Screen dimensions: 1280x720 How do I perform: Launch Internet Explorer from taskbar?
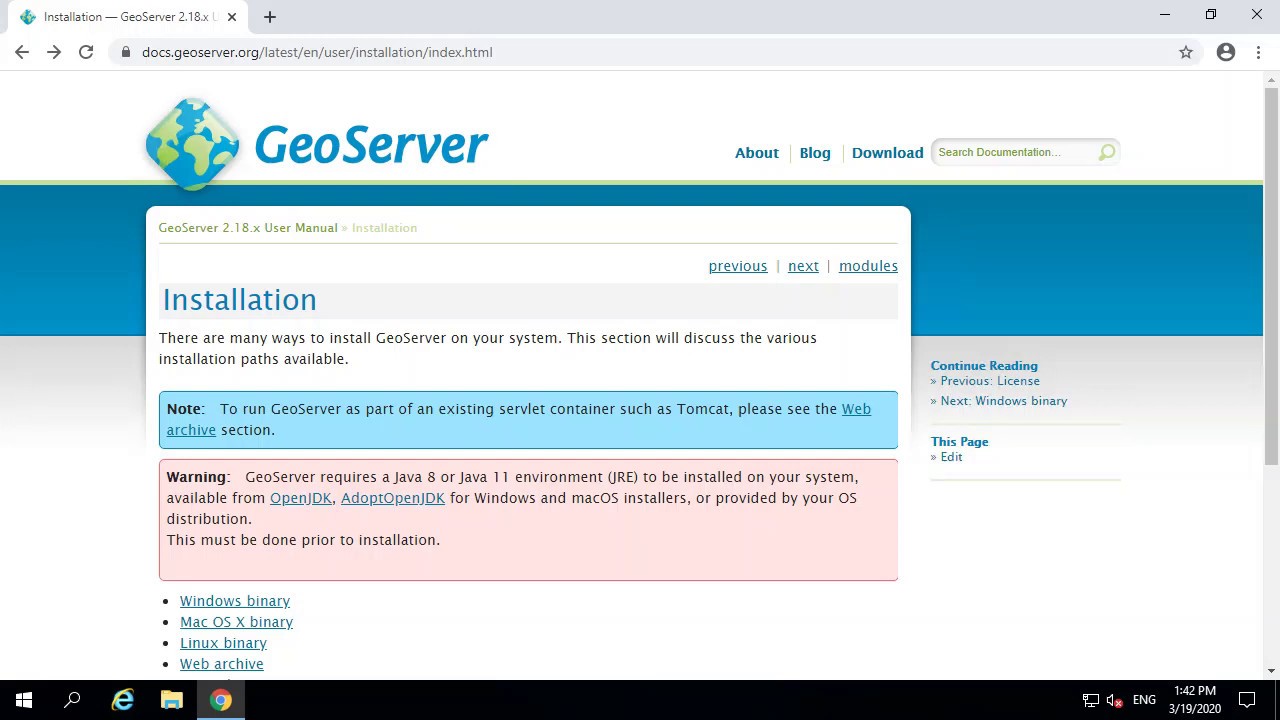[x=123, y=700]
